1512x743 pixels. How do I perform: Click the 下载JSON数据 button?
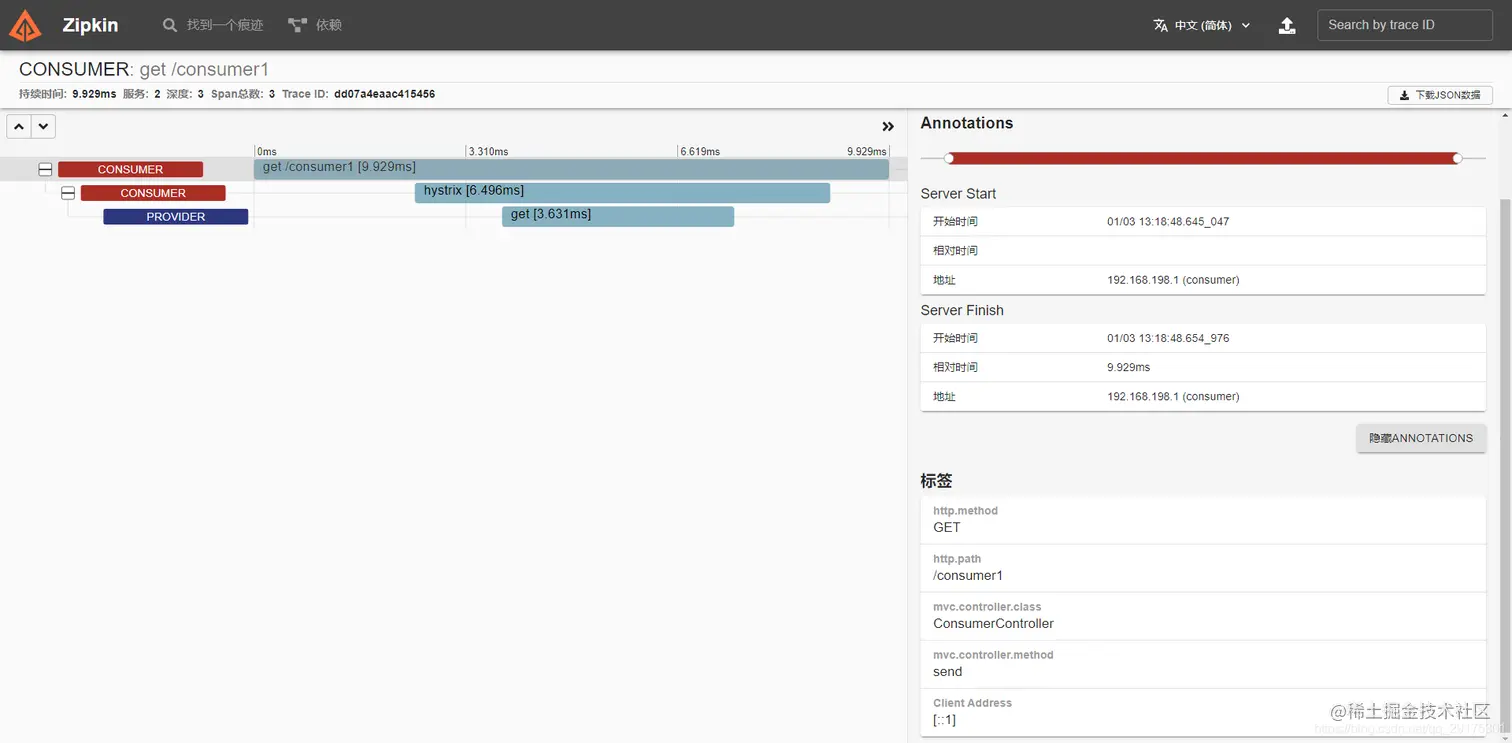click(x=1439, y=95)
